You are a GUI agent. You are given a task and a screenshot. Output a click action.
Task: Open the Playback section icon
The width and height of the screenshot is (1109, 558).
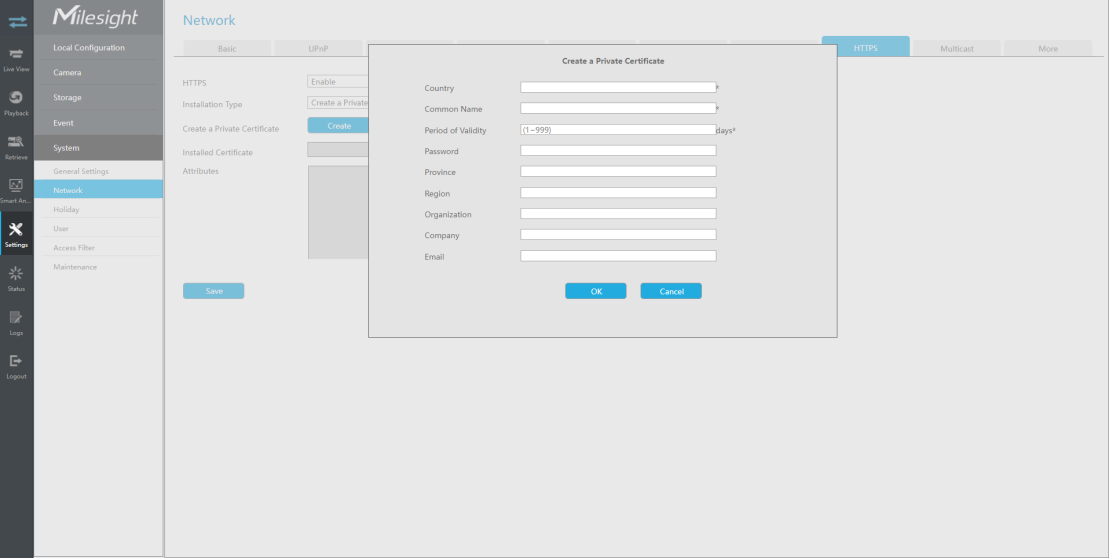click(16, 98)
